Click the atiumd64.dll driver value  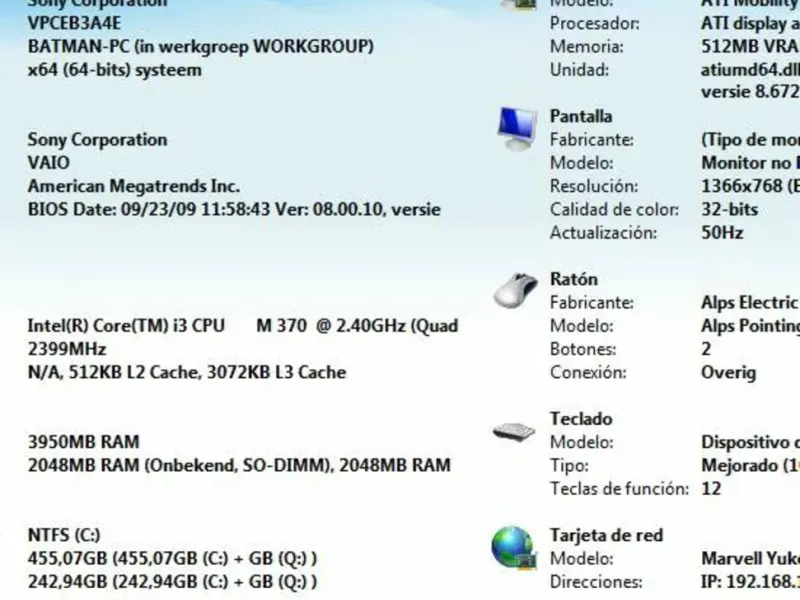coord(751,70)
